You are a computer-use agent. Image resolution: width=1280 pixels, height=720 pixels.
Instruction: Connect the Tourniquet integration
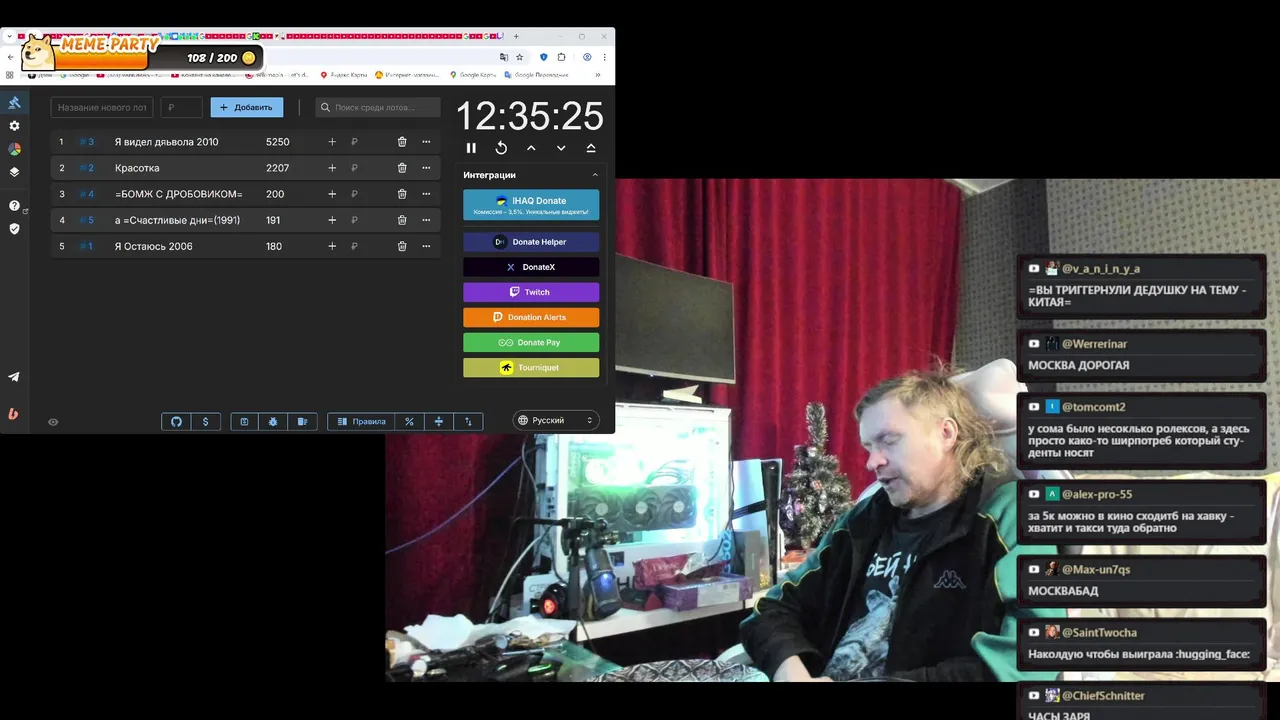pos(531,367)
